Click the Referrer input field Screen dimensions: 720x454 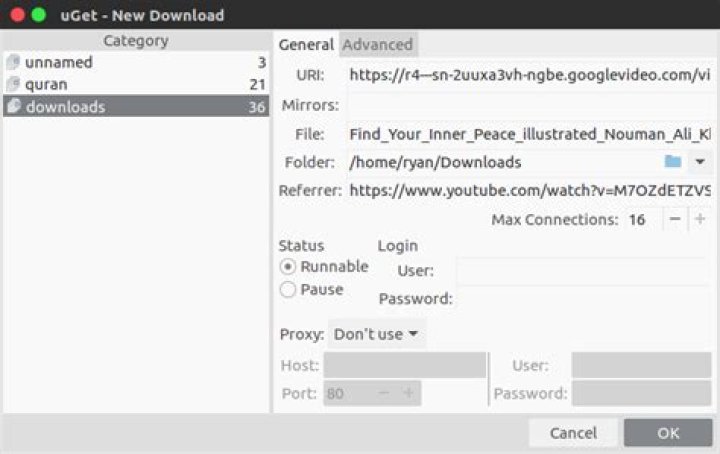529,191
